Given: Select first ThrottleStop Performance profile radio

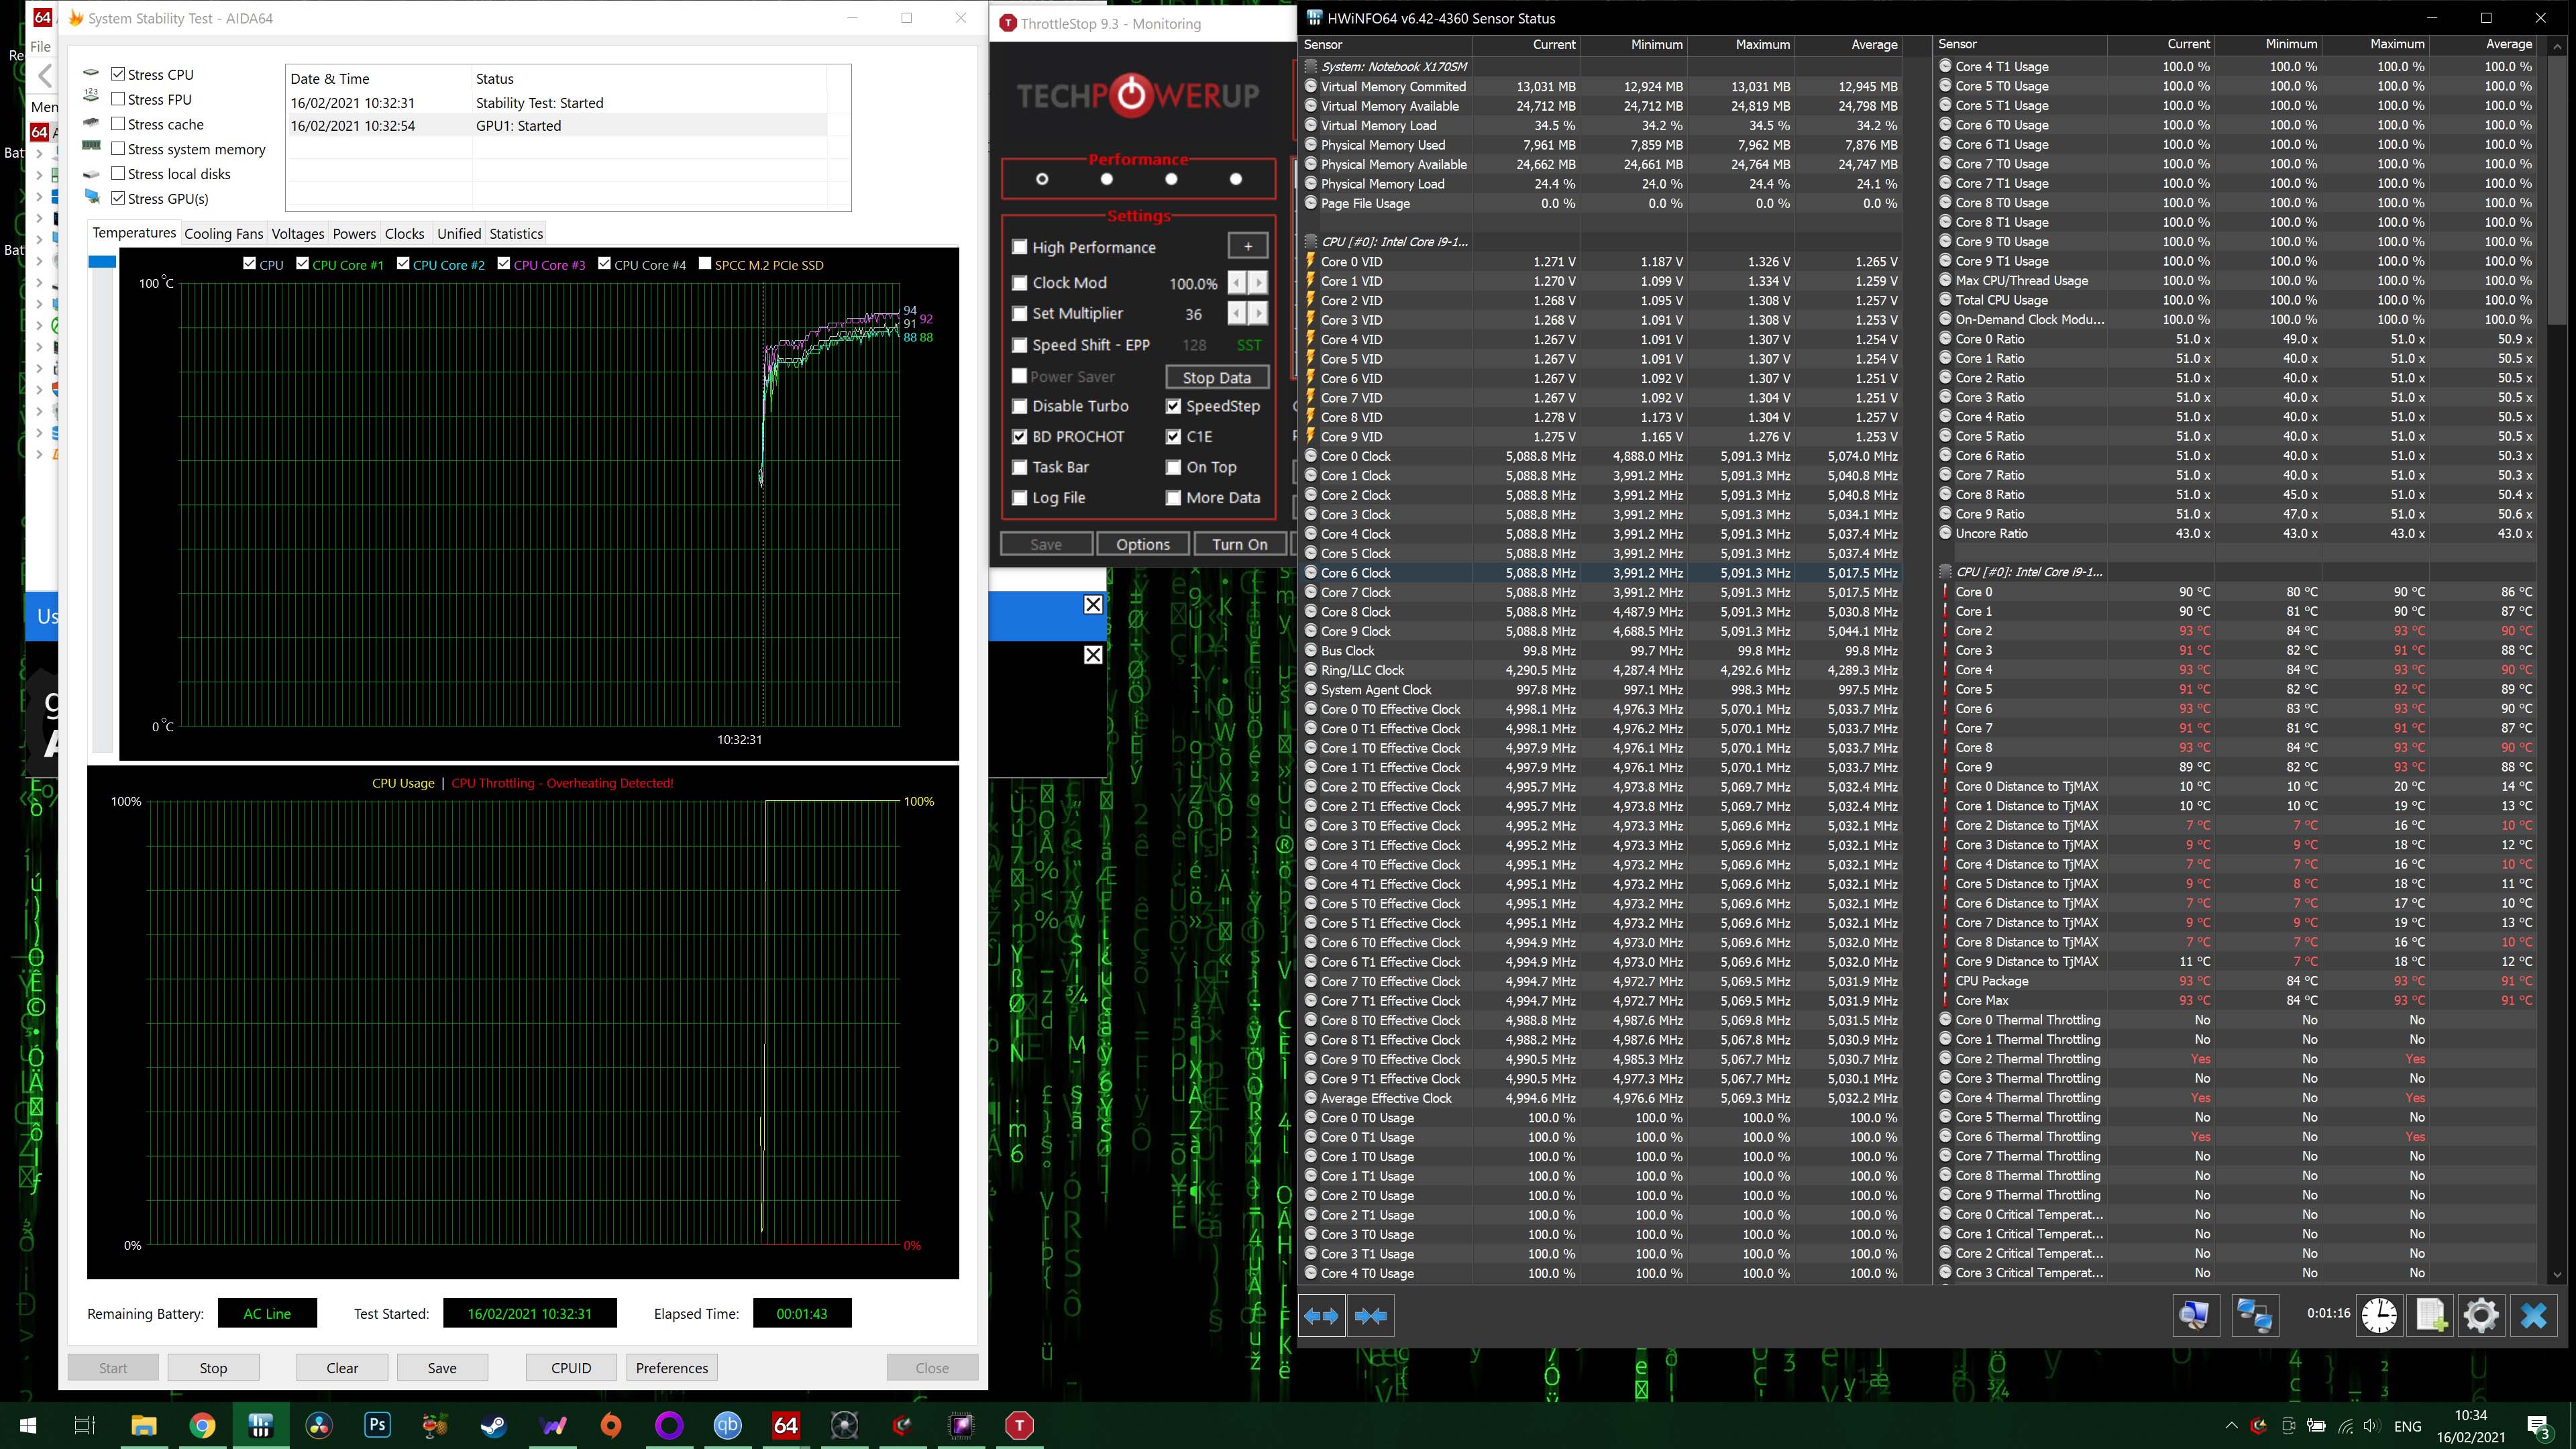Looking at the screenshot, I should (1042, 179).
